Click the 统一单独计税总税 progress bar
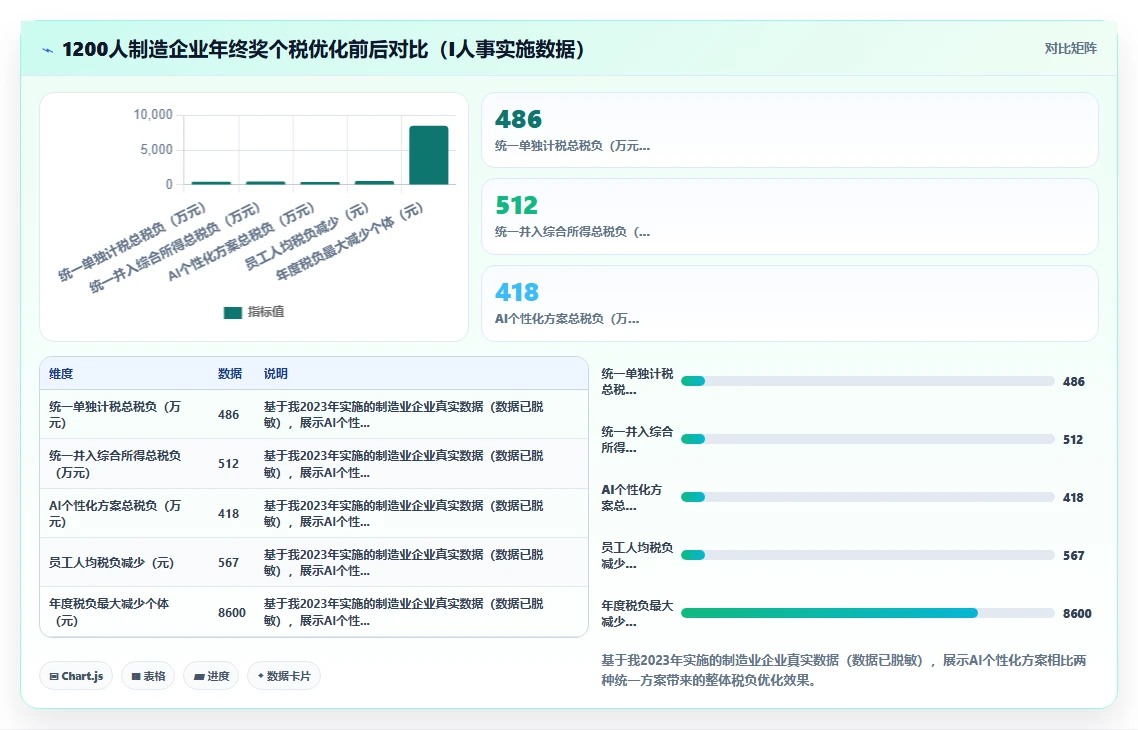1138x730 pixels. pyautogui.click(x=867, y=381)
